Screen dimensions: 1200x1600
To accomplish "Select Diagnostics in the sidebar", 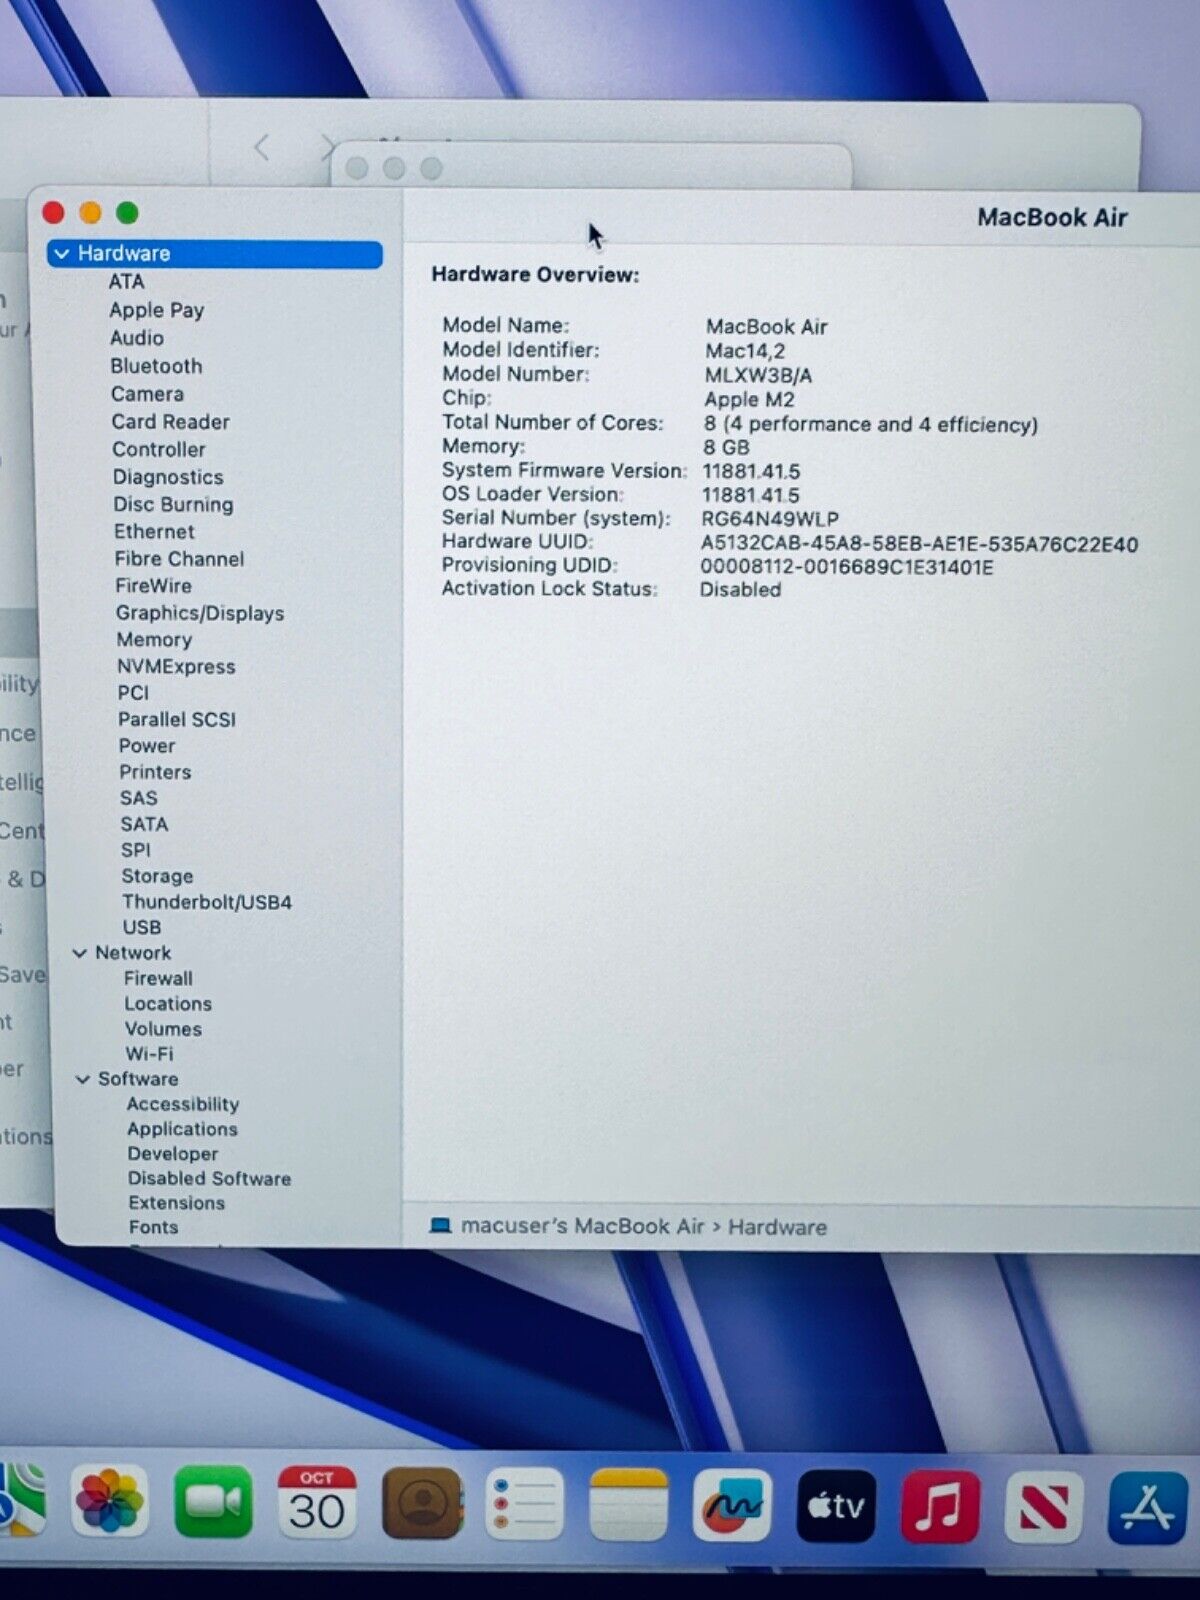I will point(168,478).
